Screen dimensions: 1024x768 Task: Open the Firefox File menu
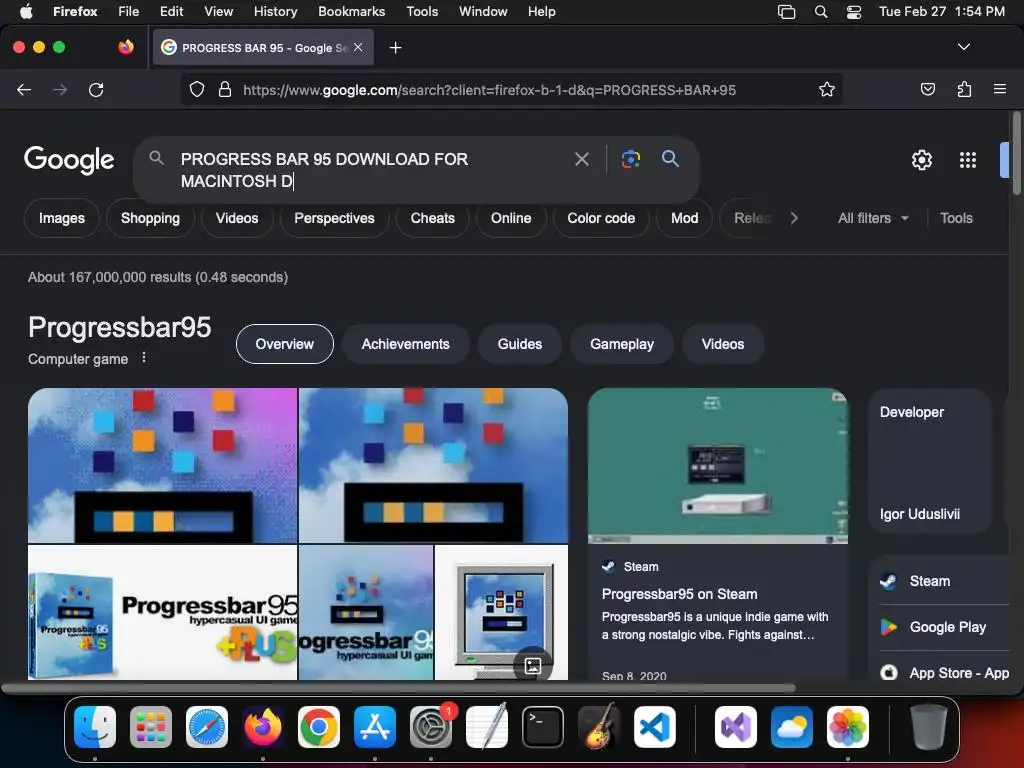pyautogui.click(x=129, y=12)
